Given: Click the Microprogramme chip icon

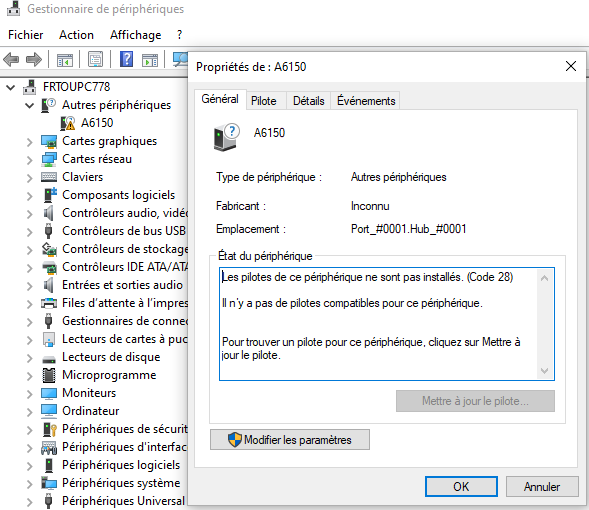Looking at the screenshot, I should 49,375.
